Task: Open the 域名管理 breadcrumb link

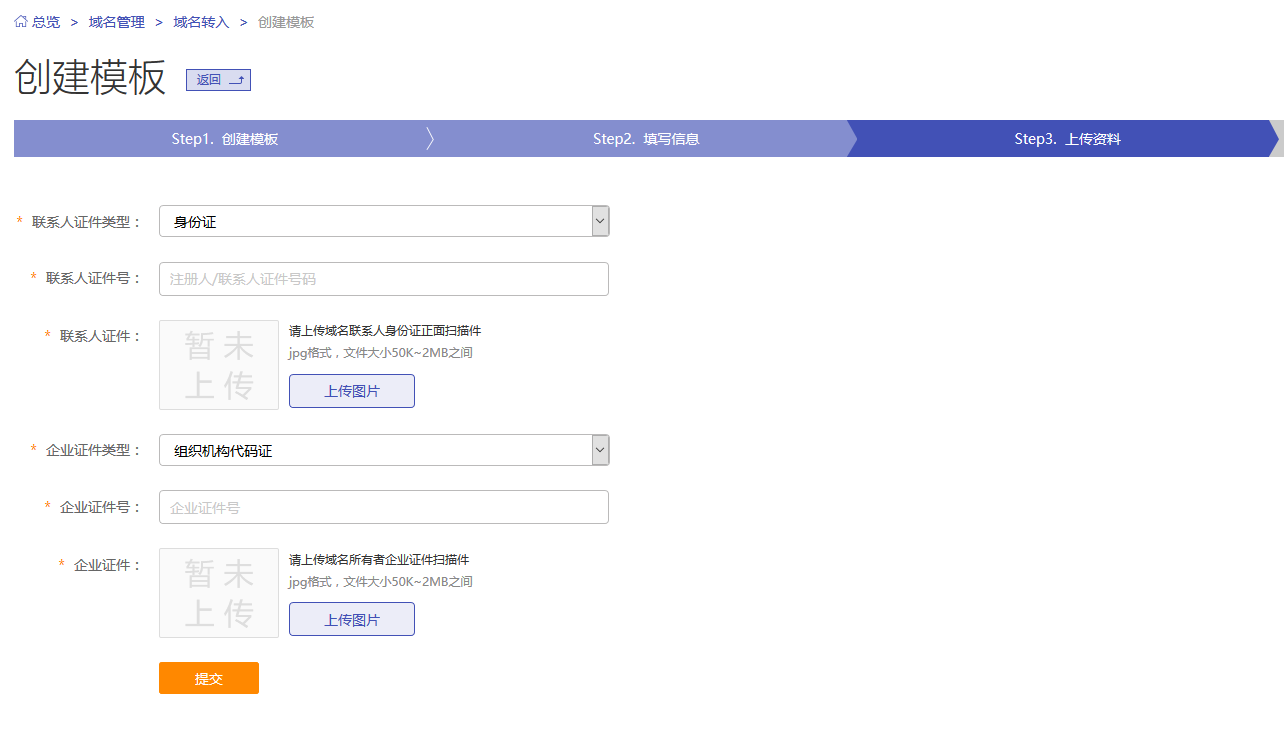Action: point(116,22)
